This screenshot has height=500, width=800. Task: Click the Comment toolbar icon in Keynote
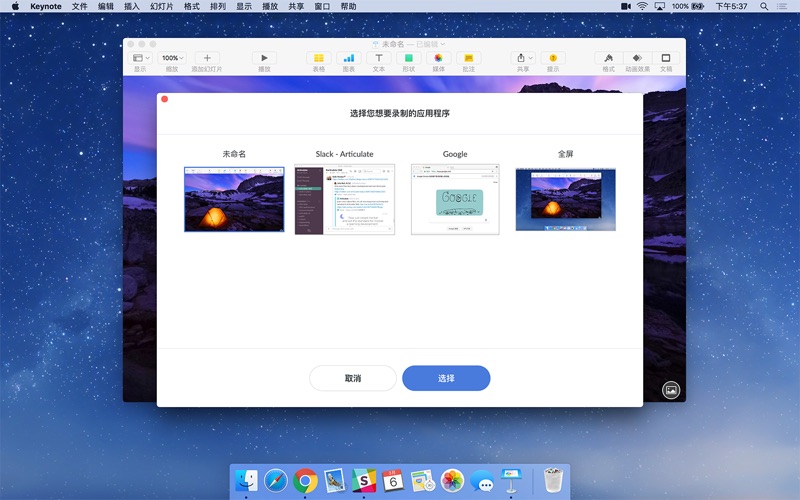[469, 58]
